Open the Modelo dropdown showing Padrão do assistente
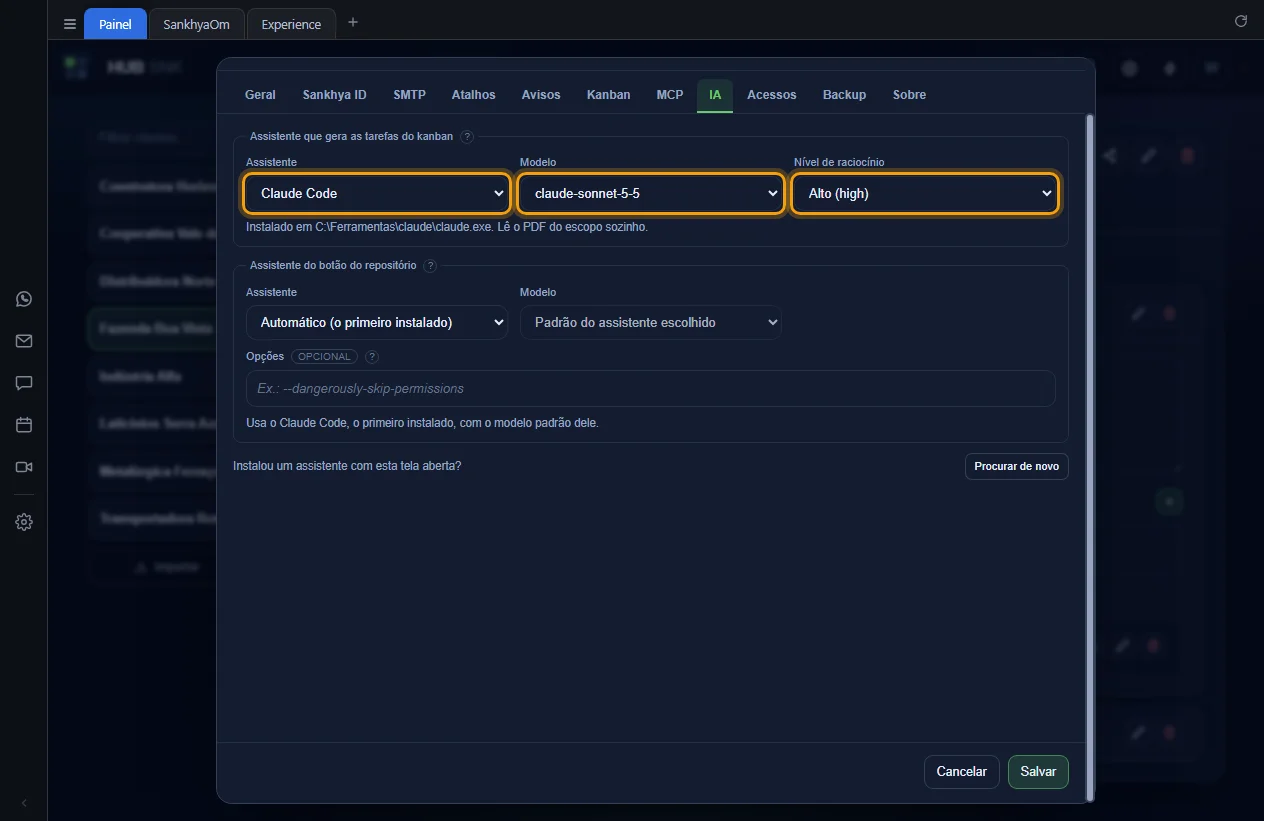1264x821 pixels. click(x=651, y=323)
